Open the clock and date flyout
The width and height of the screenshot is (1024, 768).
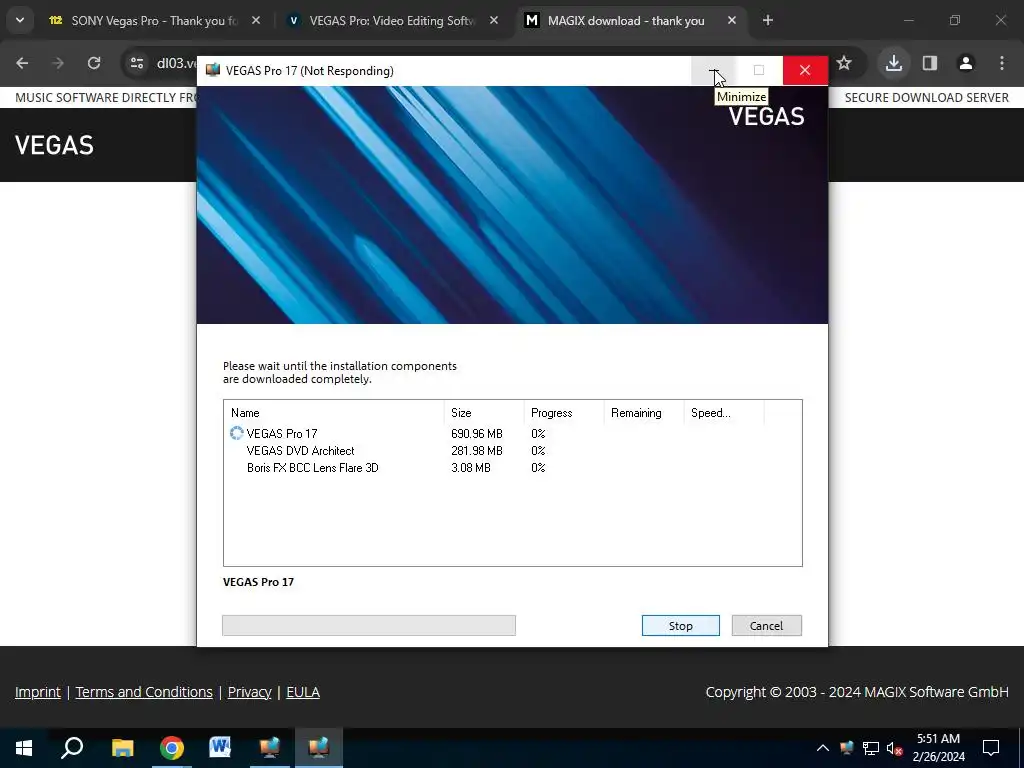(x=938, y=748)
